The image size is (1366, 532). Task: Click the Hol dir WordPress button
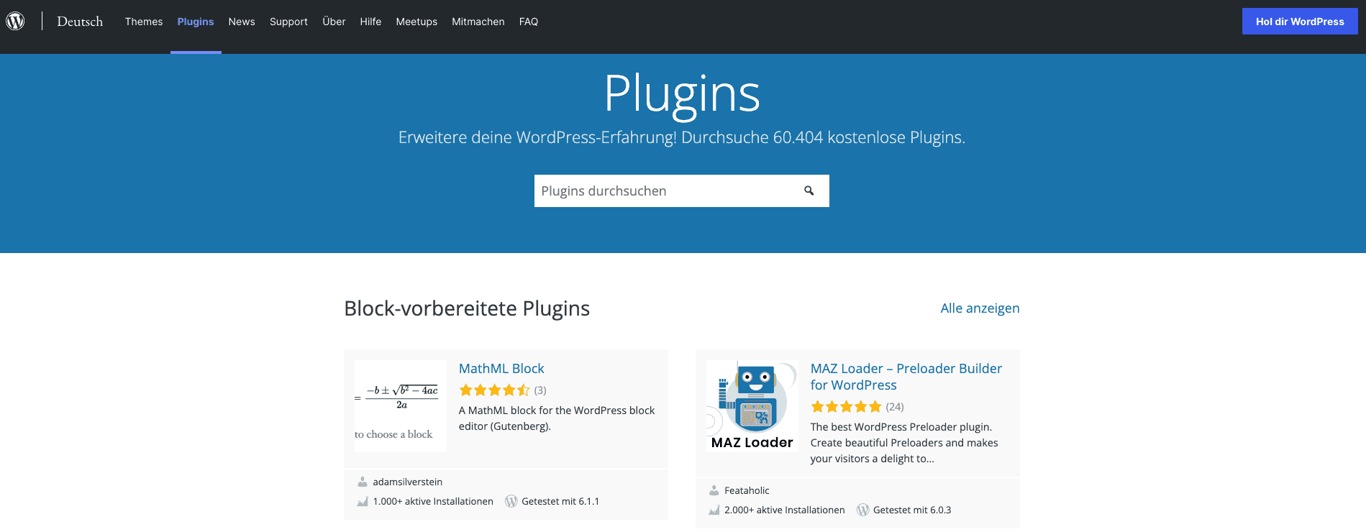(1300, 22)
